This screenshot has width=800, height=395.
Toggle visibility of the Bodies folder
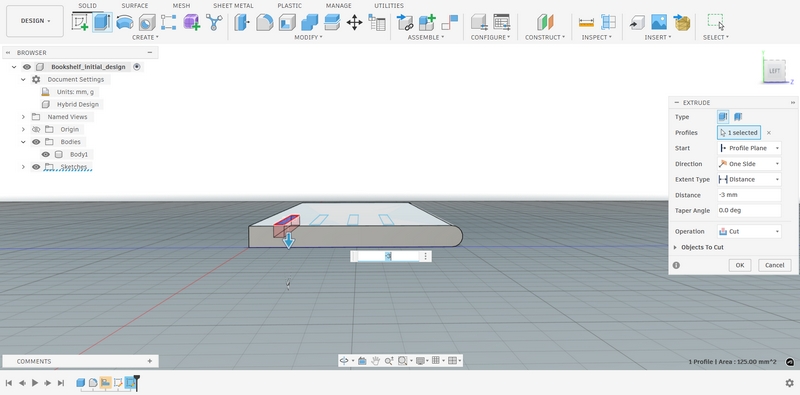click(x=36, y=142)
